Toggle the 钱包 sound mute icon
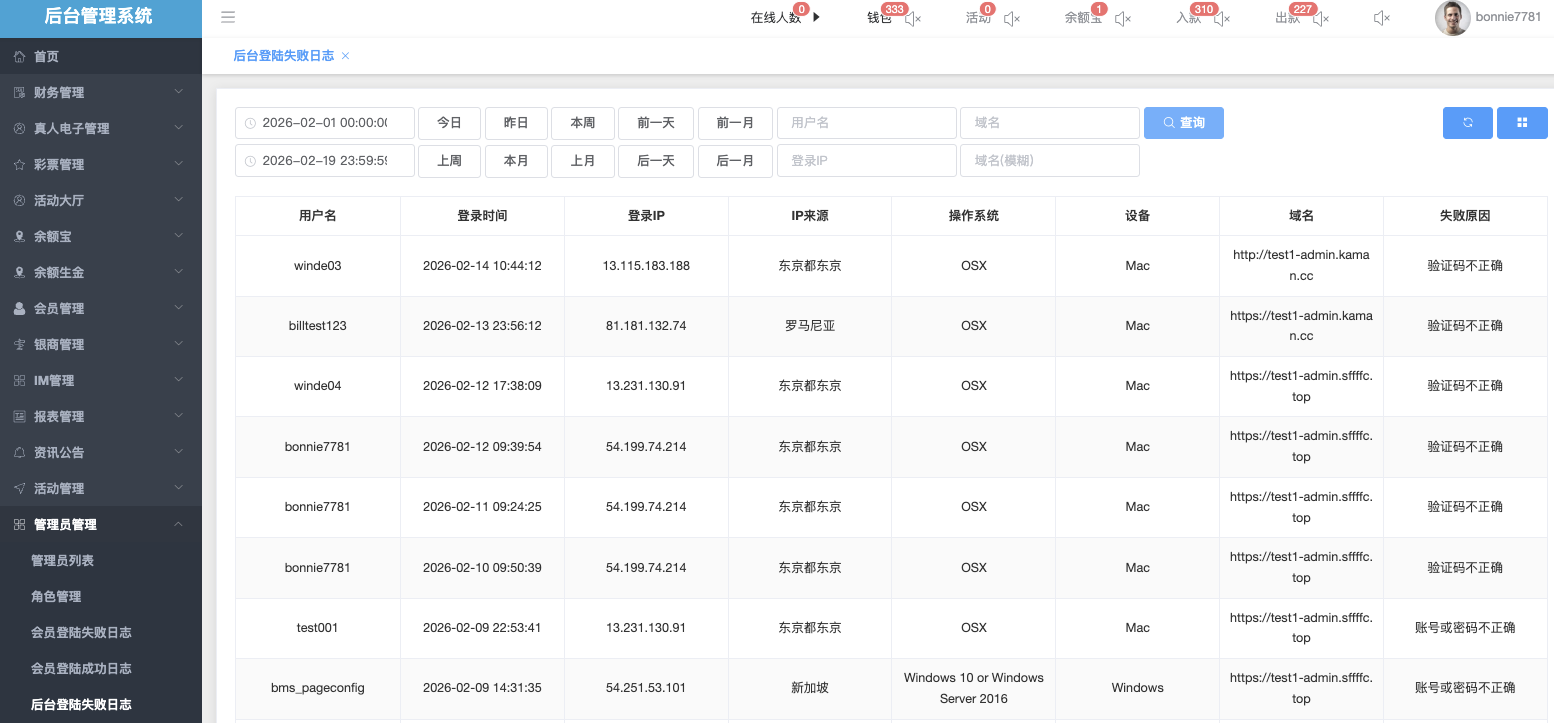Image resolution: width=1554 pixels, height=723 pixels. pos(912,19)
